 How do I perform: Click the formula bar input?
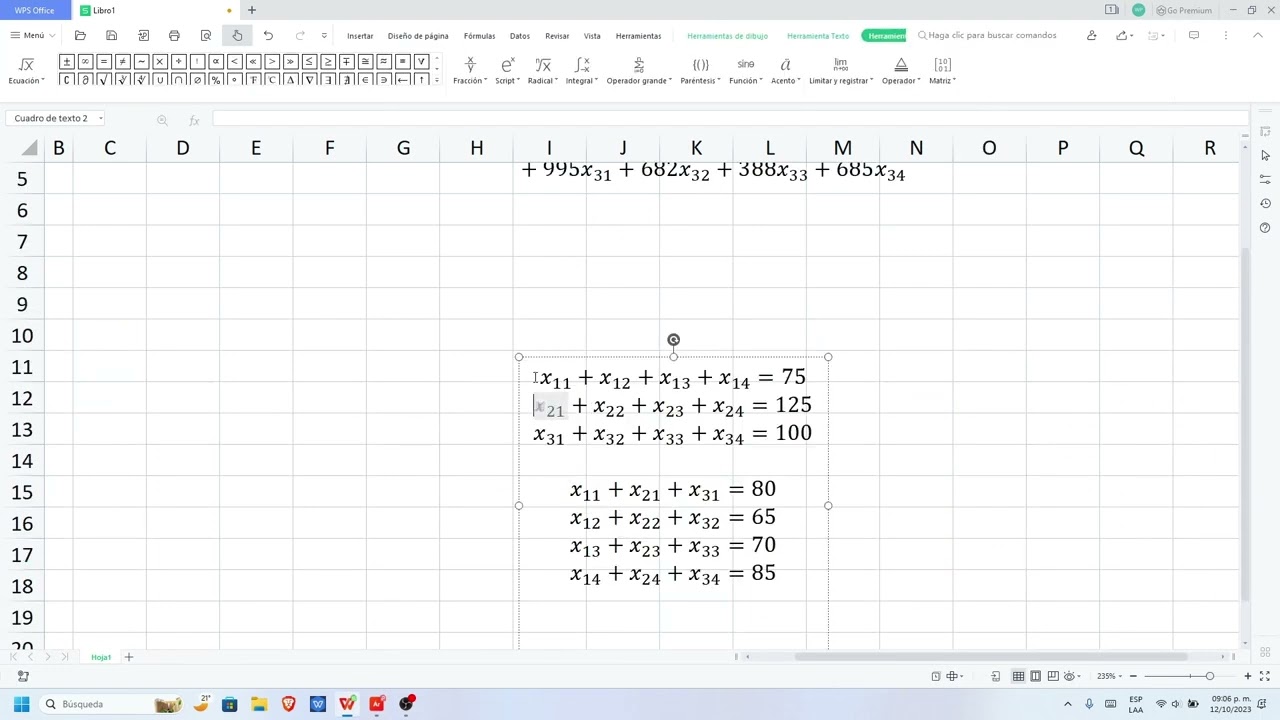click(x=730, y=119)
